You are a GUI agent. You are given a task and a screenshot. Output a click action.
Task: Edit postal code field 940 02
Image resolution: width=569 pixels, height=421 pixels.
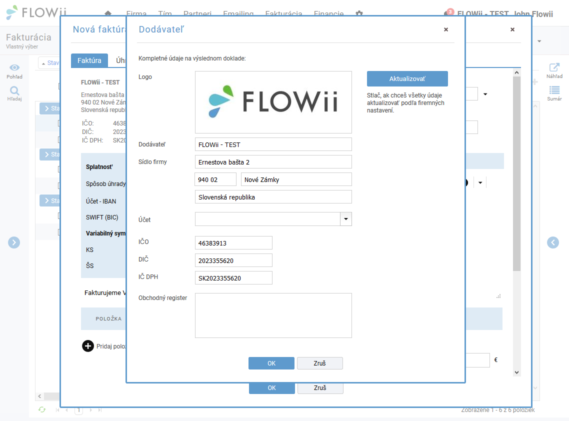click(216, 179)
